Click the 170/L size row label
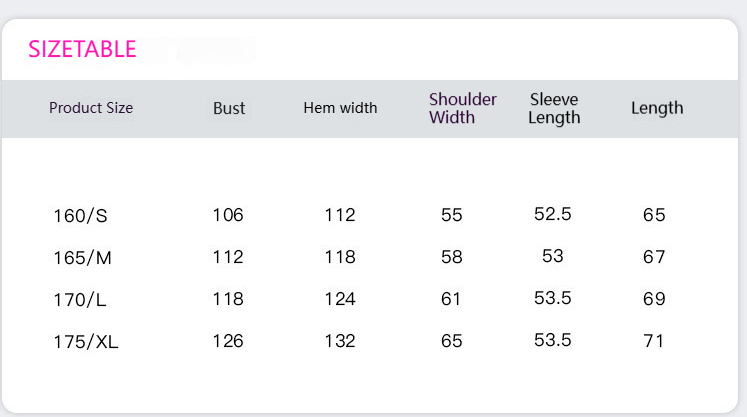This screenshot has width=747, height=417. 80,299
